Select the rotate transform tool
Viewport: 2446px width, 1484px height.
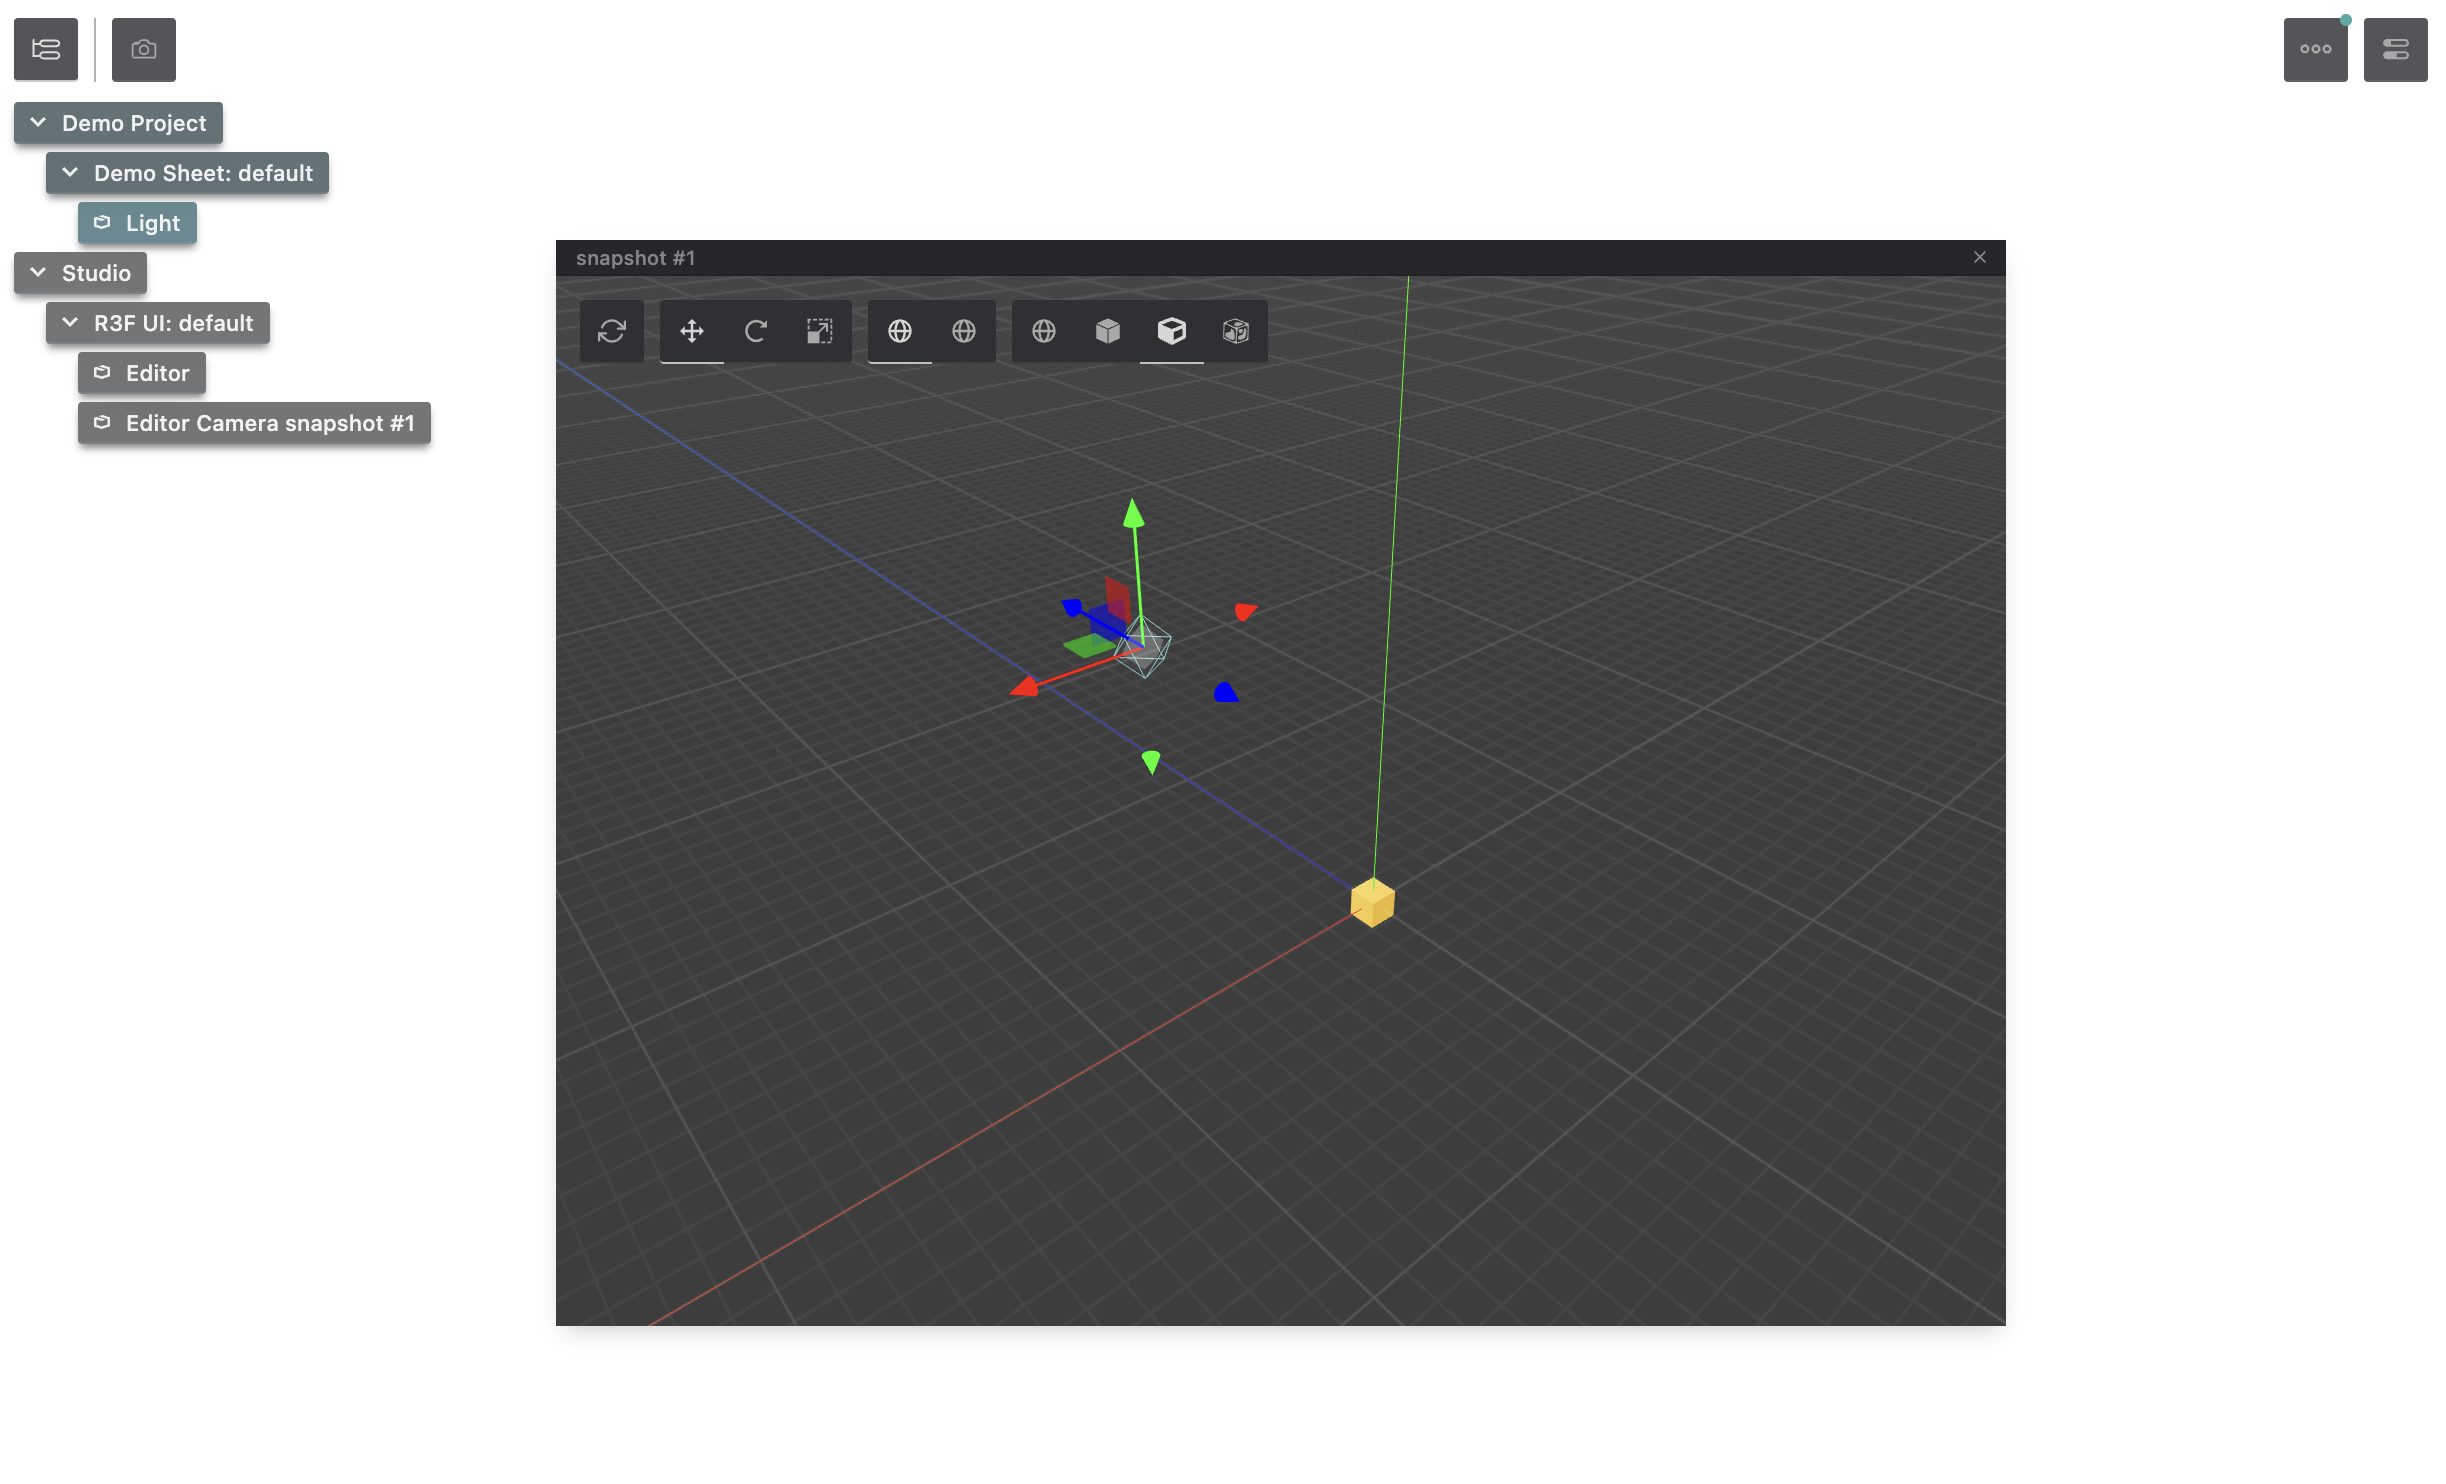(755, 331)
